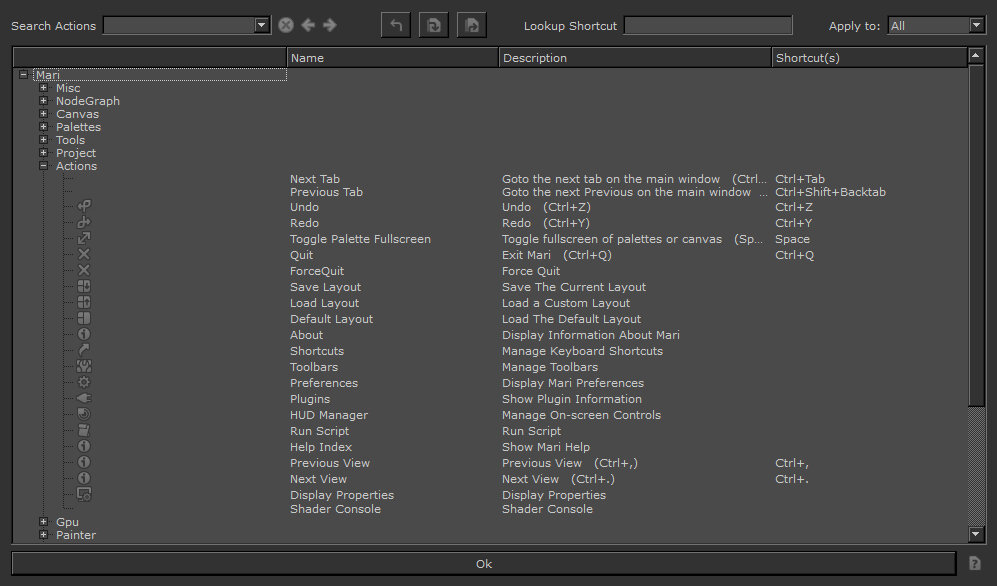997x586 pixels.
Task: Click the Description column header
Action: 634,58
